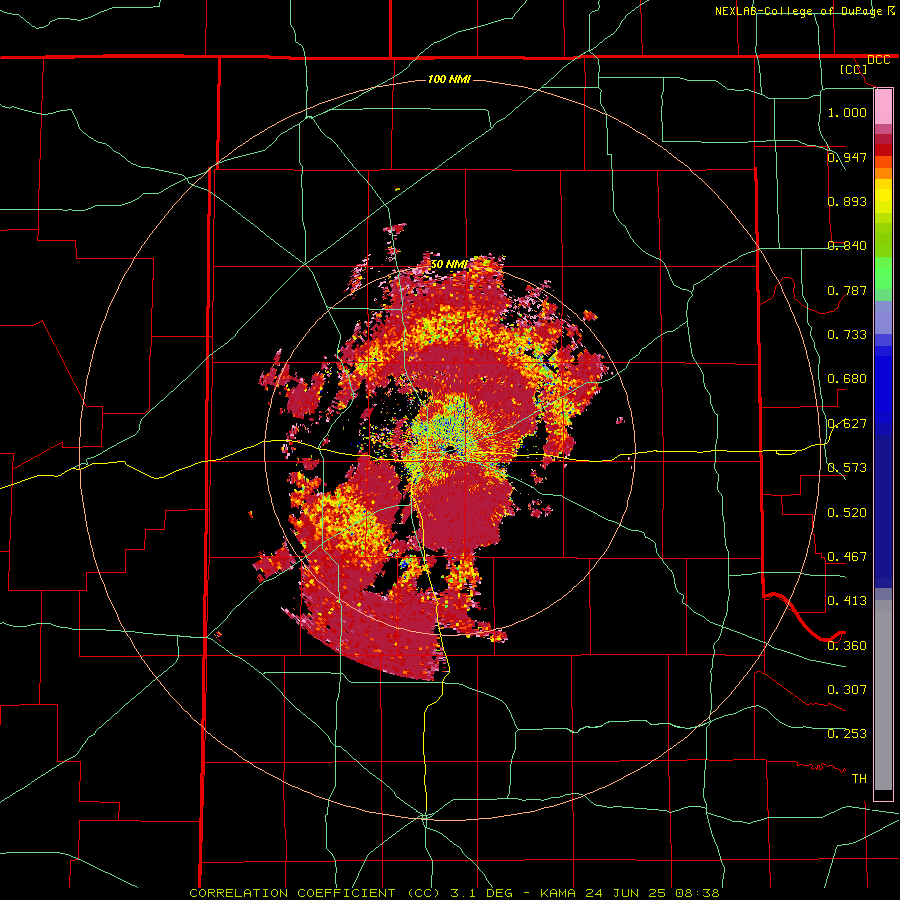Click the 0.840 legend value
The image size is (900, 900).
(x=847, y=245)
